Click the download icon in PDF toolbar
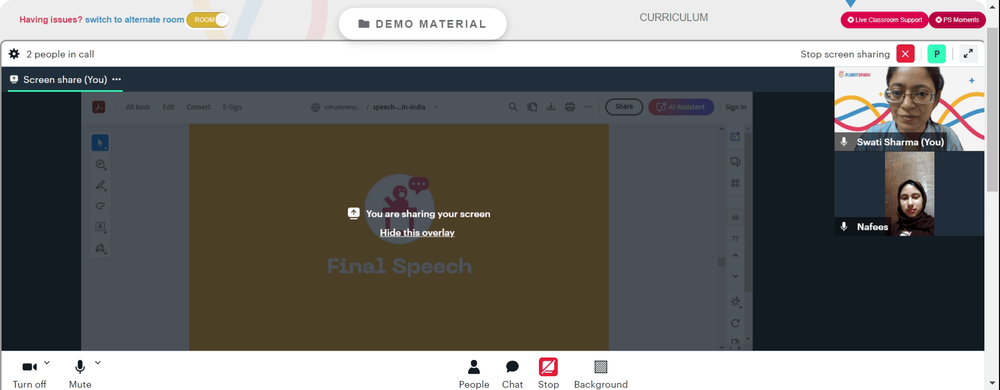 tap(550, 107)
